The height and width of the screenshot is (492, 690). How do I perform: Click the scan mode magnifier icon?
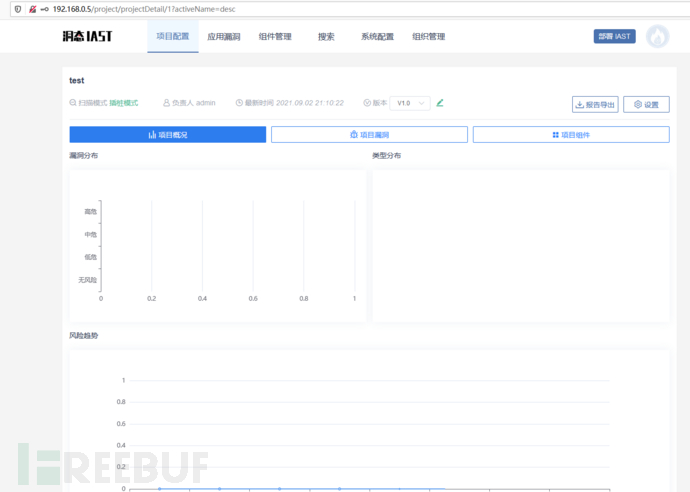72,103
